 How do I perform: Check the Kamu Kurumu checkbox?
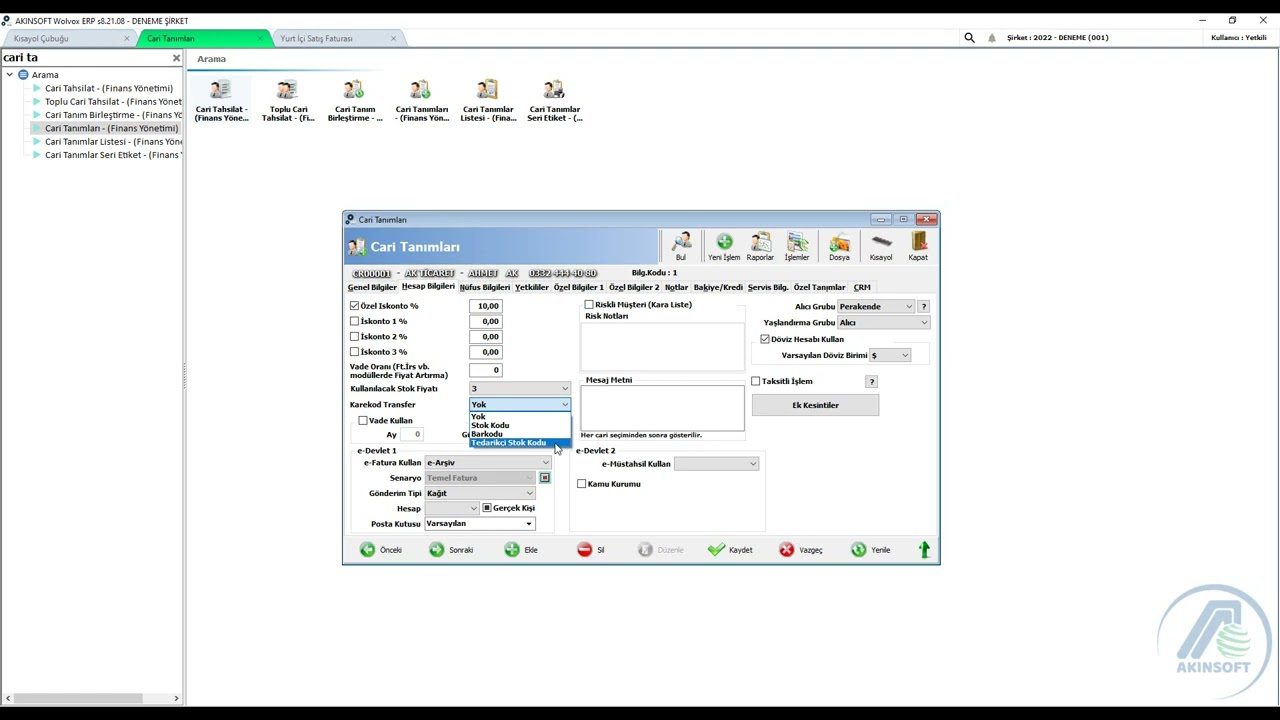click(582, 484)
